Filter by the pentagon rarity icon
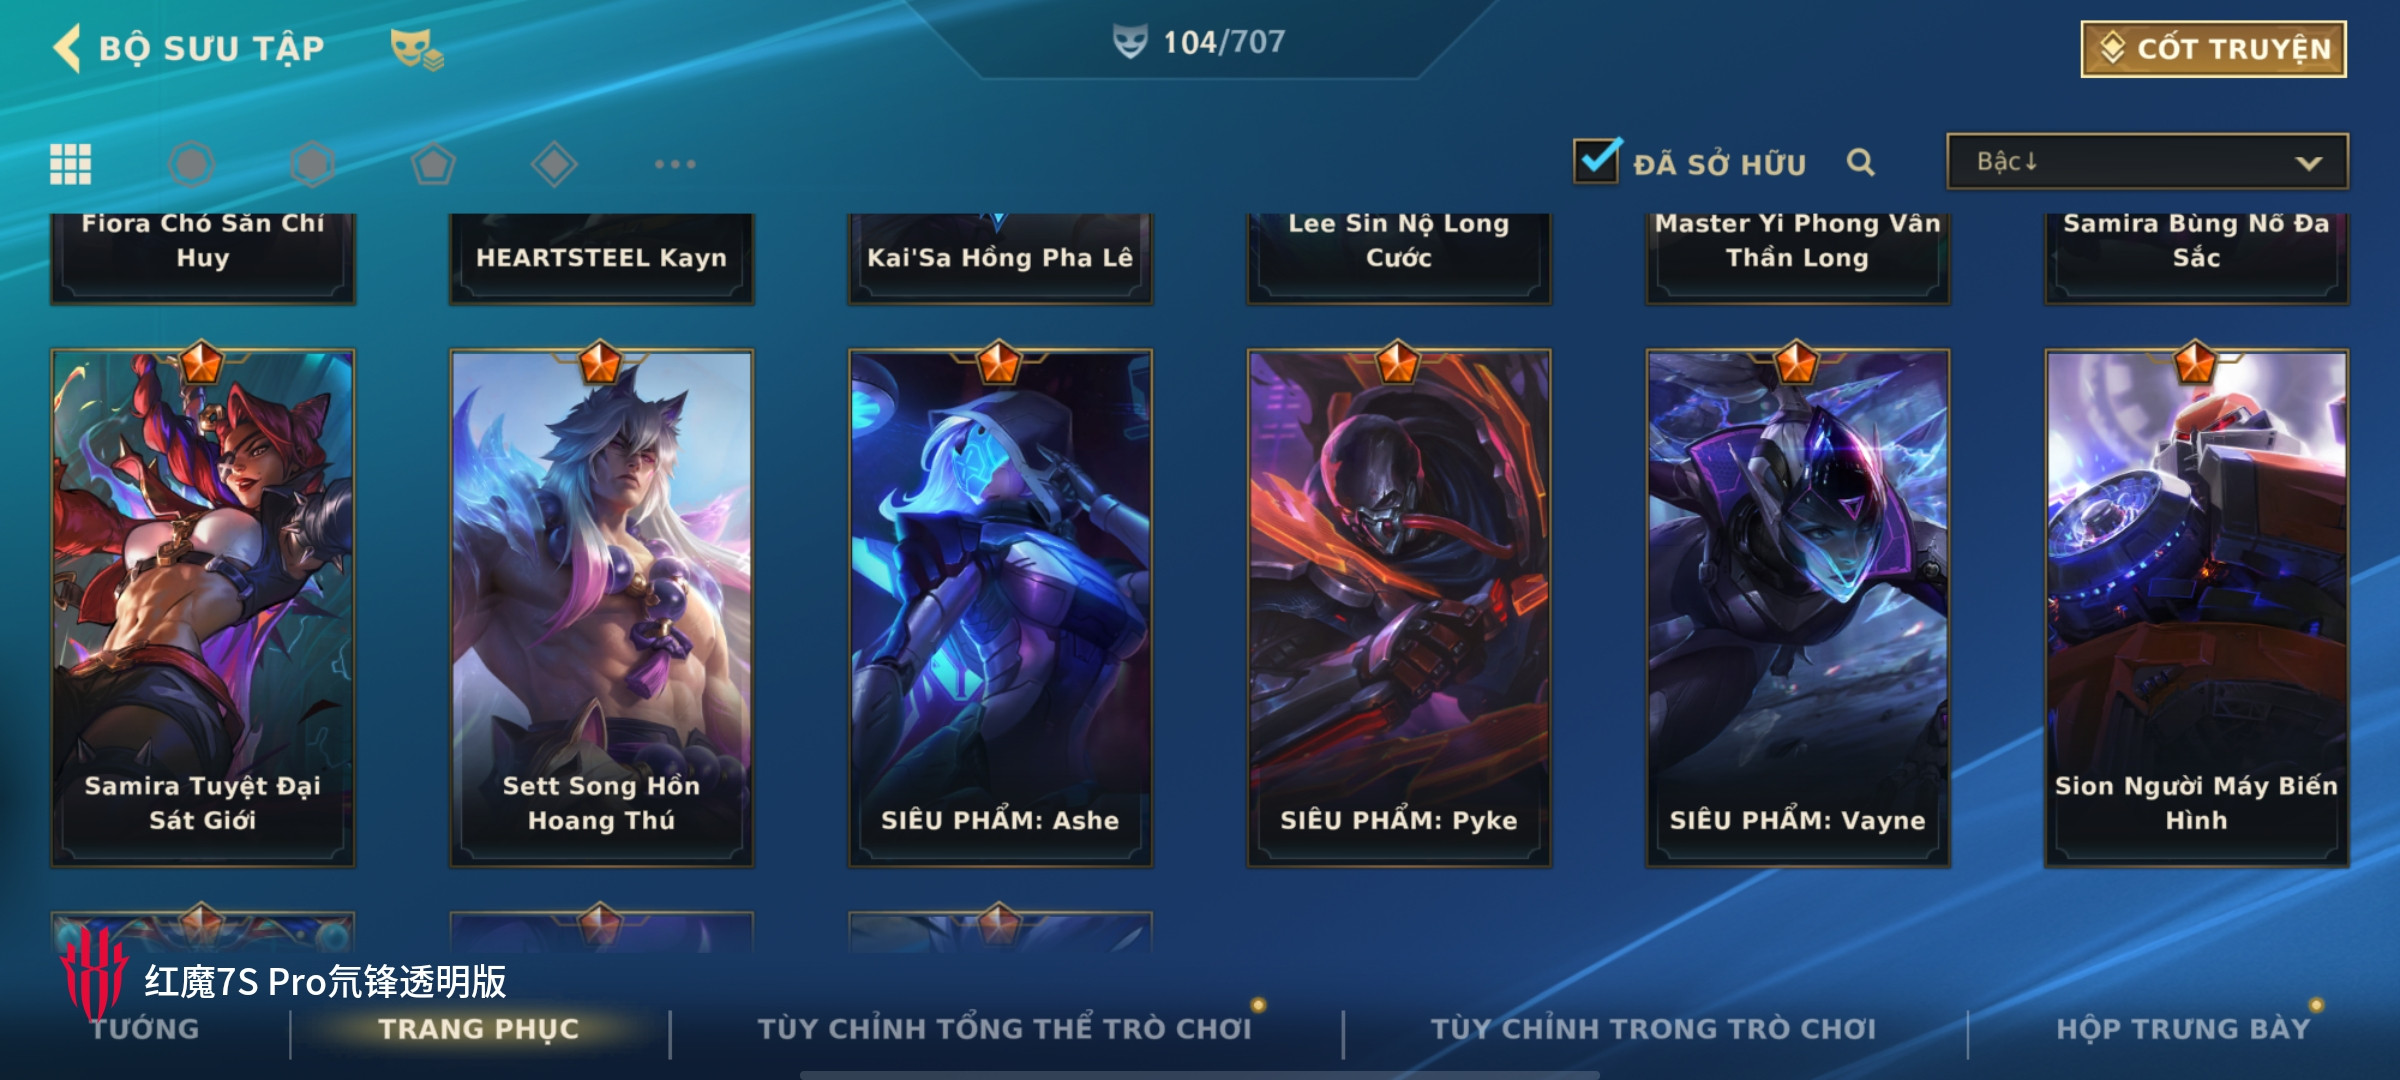This screenshot has height=1080, width=2400. pos(433,164)
